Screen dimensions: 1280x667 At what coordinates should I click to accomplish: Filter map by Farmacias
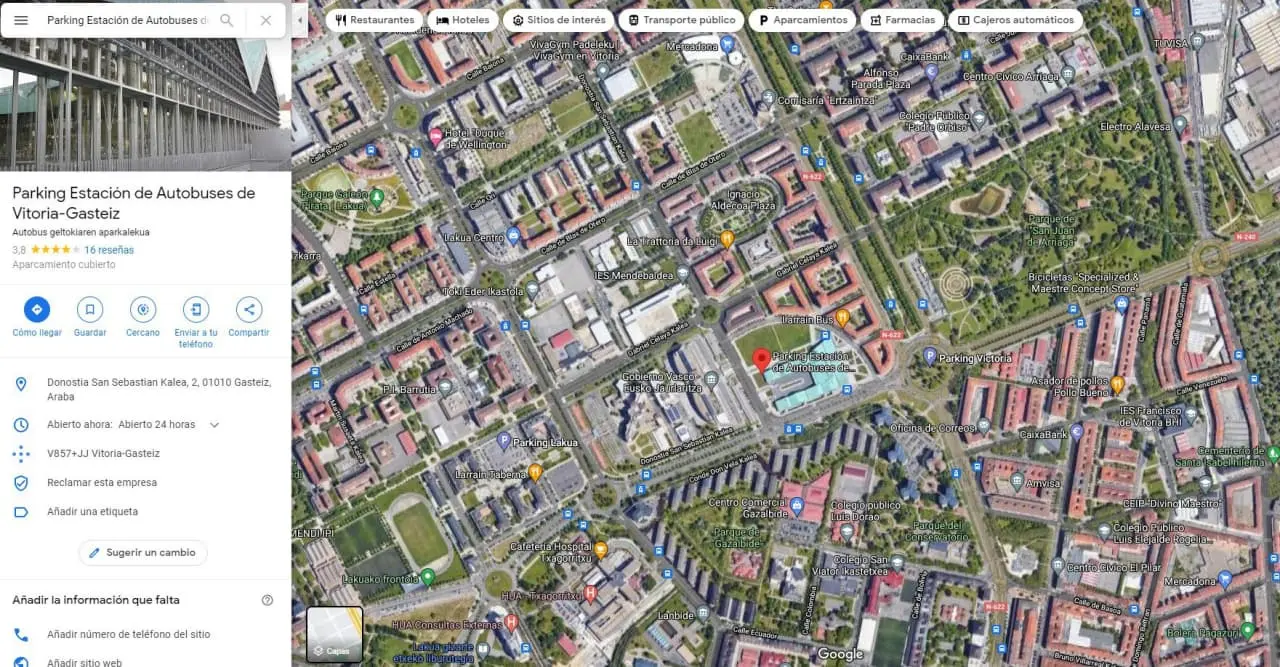coord(901,20)
